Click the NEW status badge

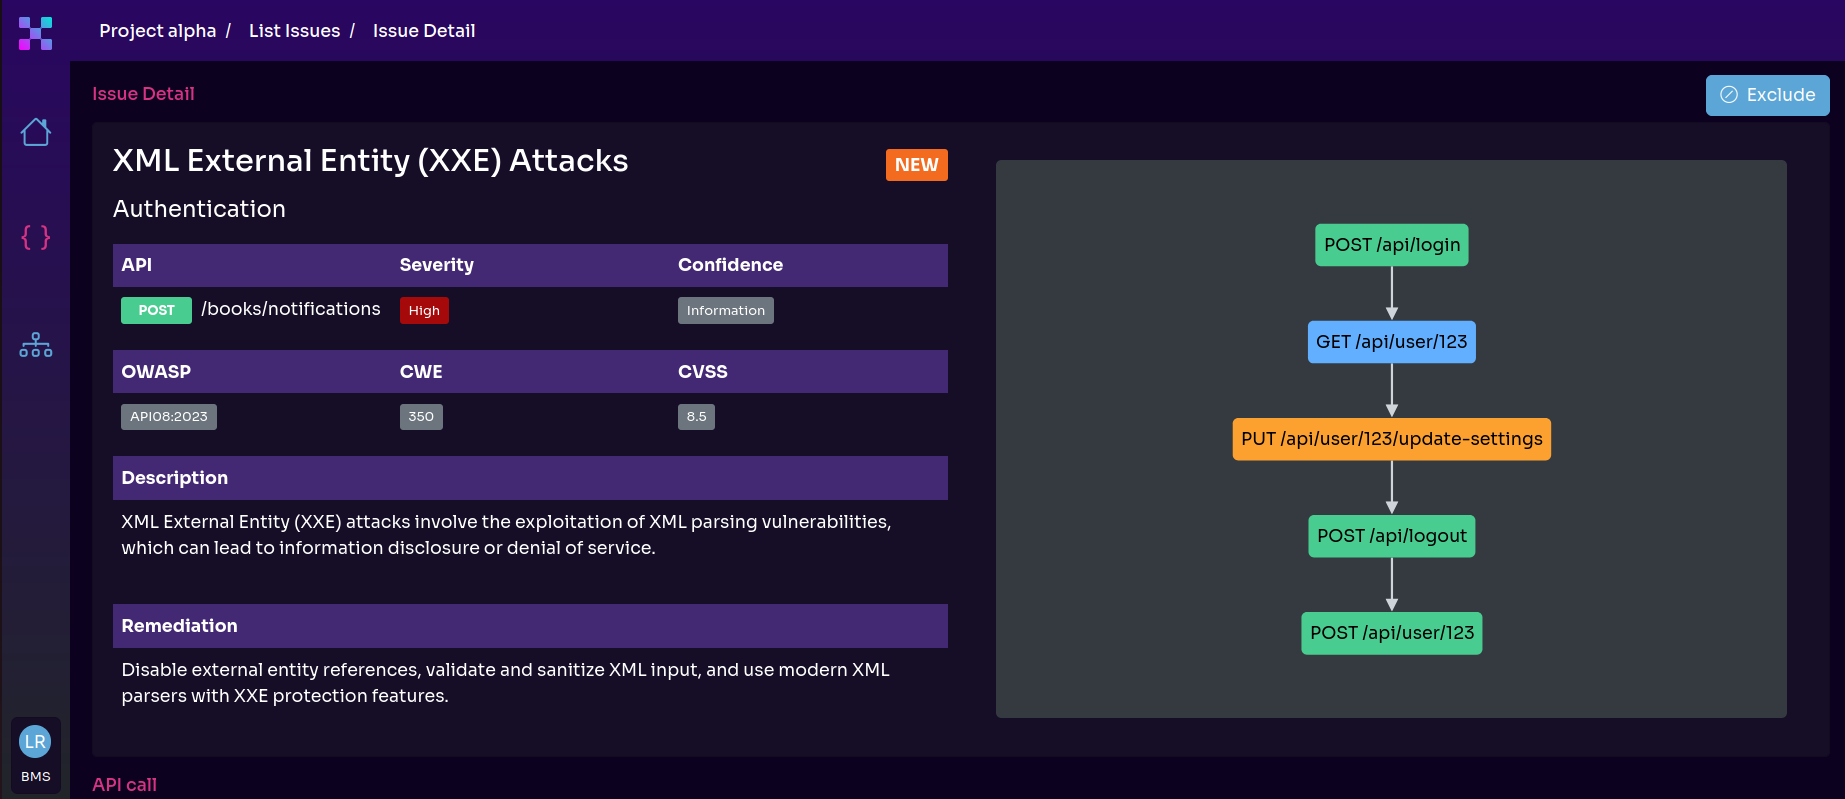(x=916, y=165)
